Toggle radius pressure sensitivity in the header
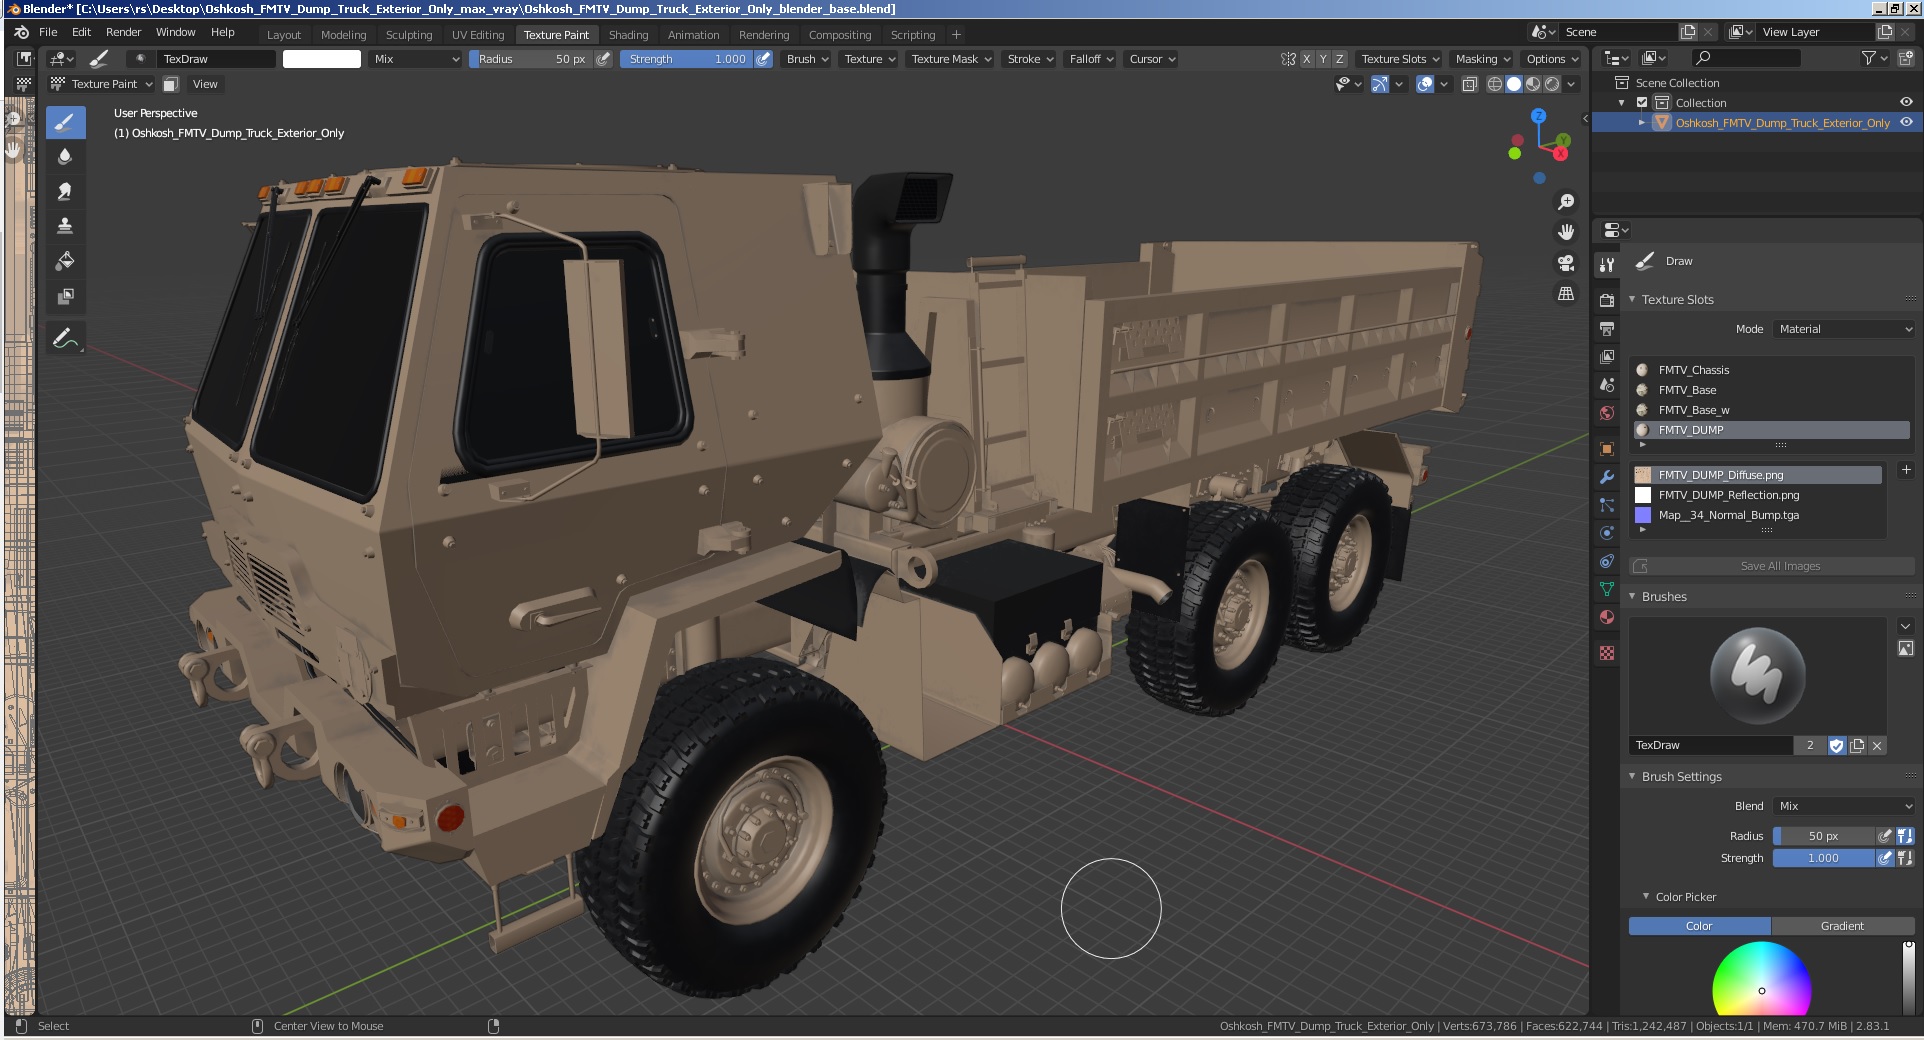This screenshot has height=1040, width=1924. coord(603,59)
